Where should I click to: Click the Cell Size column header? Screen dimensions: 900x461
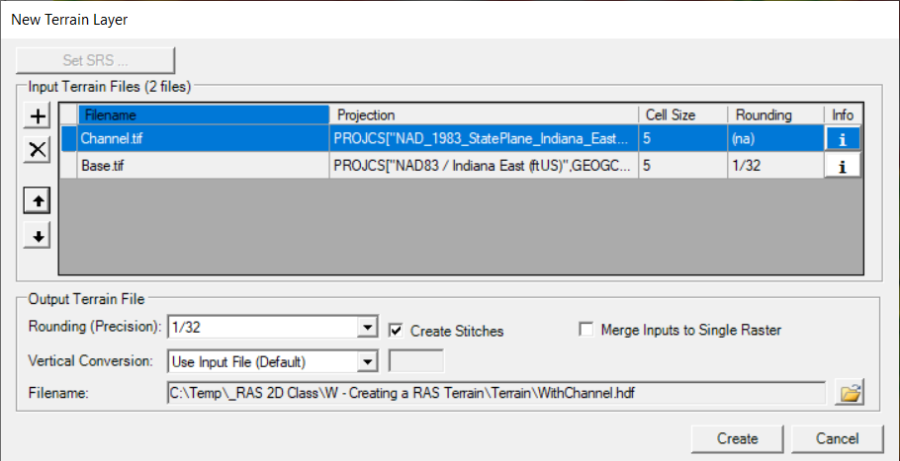tap(683, 115)
